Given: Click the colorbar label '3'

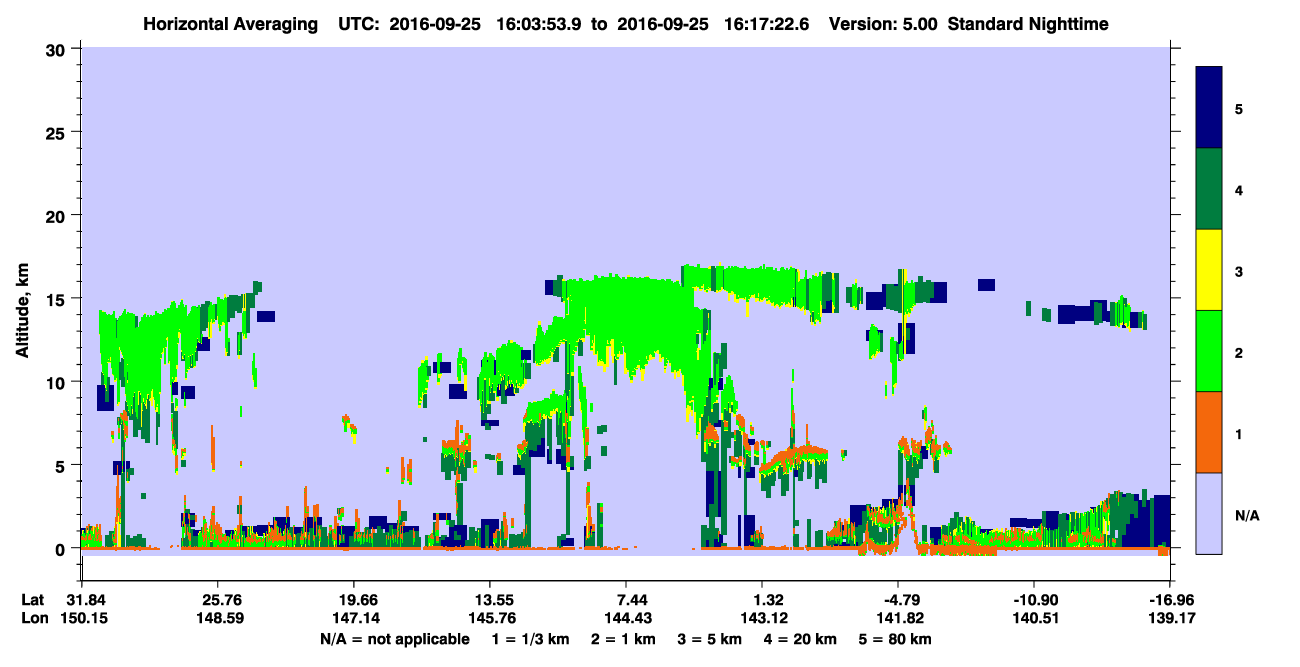Looking at the screenshot, I should click(x=1239, y=270).
